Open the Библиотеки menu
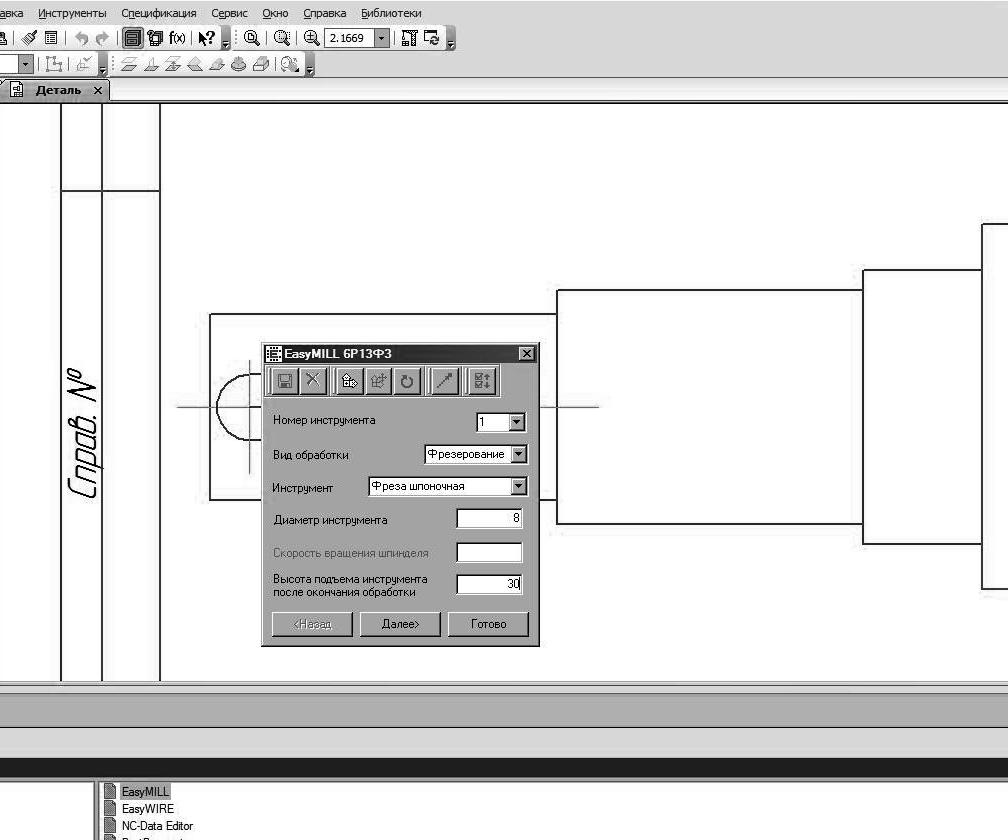The height and width of the screenshot is (840, 1008). 391,13
